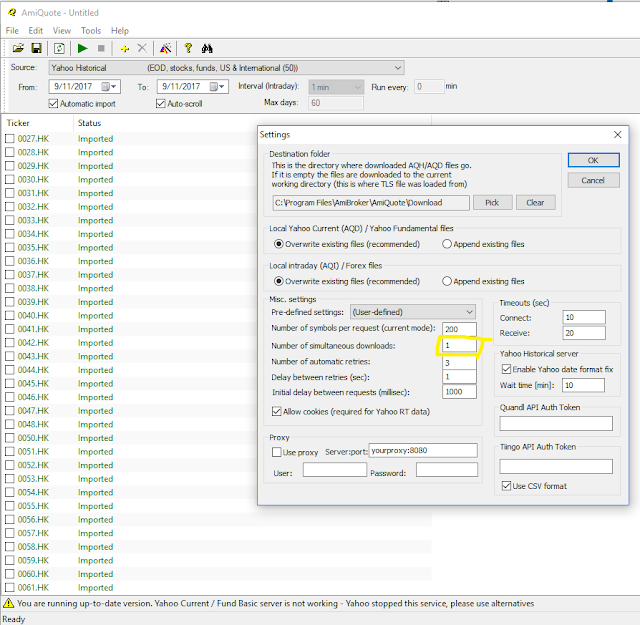The height and width of the screenshot is (625, 640).
Task: Click Number of automatic retries field
Action: coord(459,363)
